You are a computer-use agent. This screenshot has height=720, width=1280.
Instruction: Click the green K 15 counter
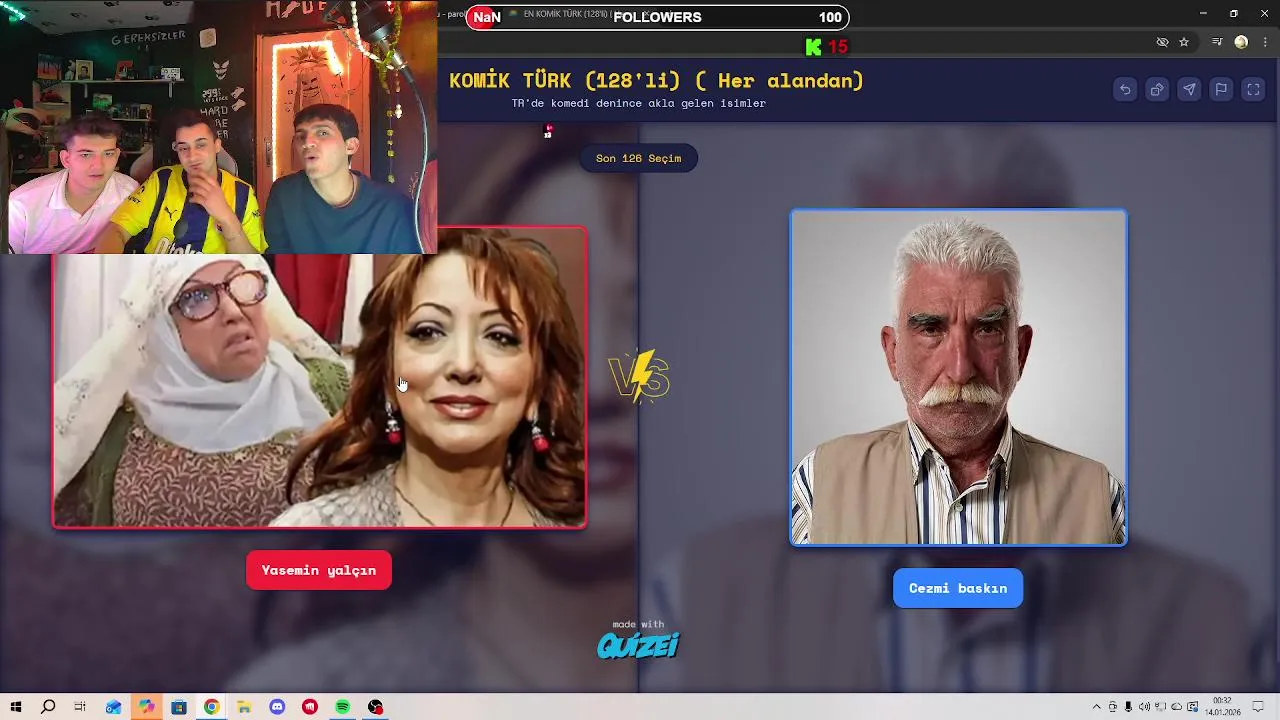tap(826, 46)
